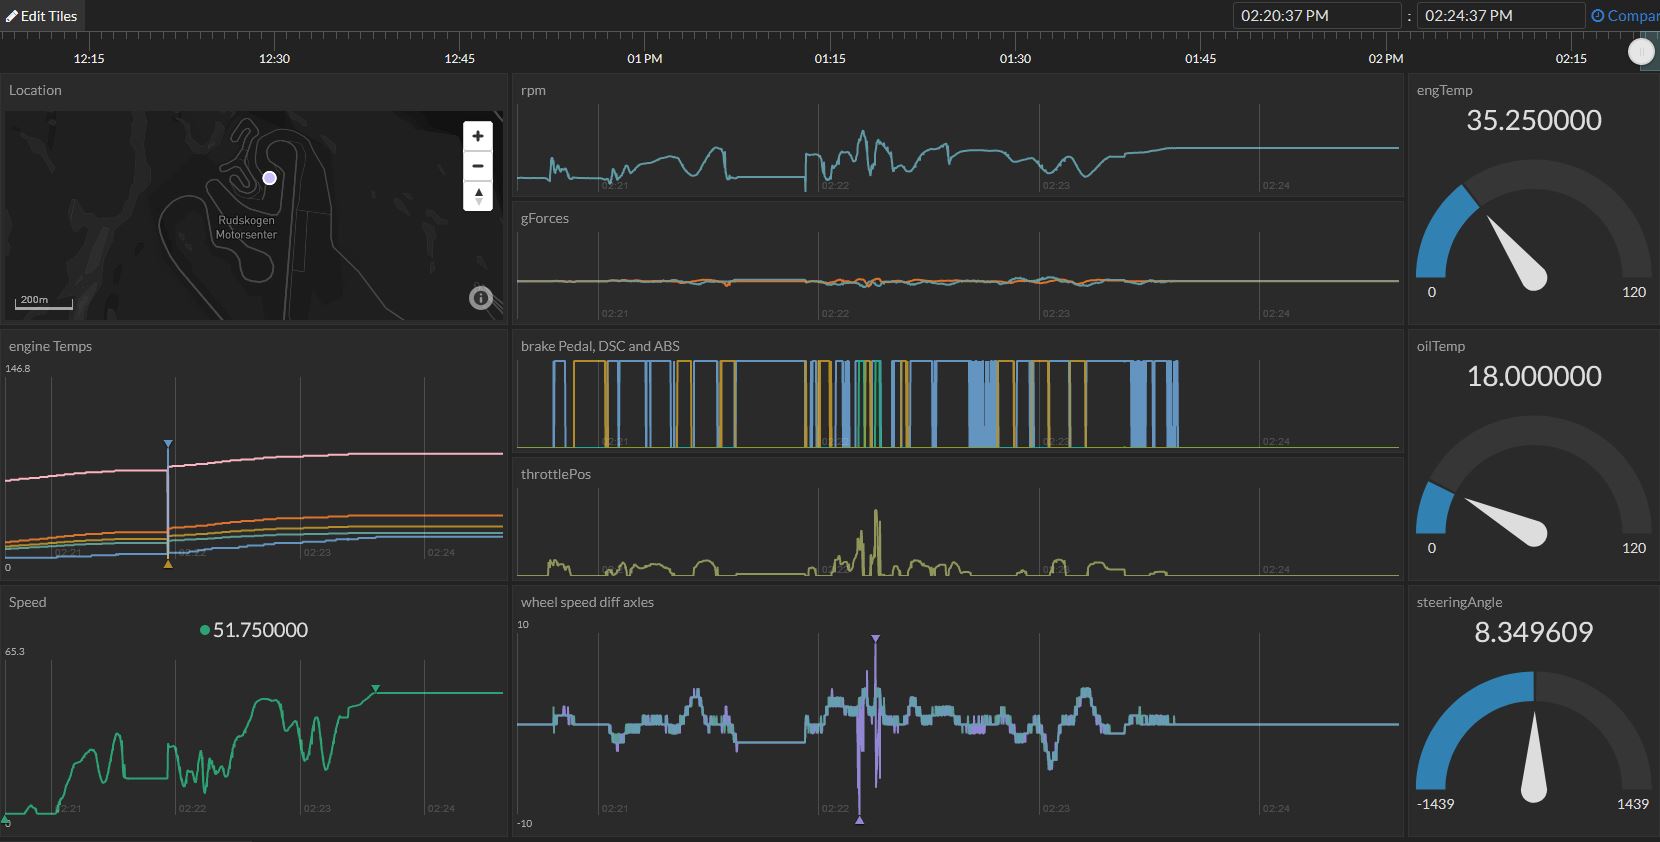Click the oilTemp gauge needle
Image resolution: width=1660 pixels, height=842 pixels.
[1505, 520]
